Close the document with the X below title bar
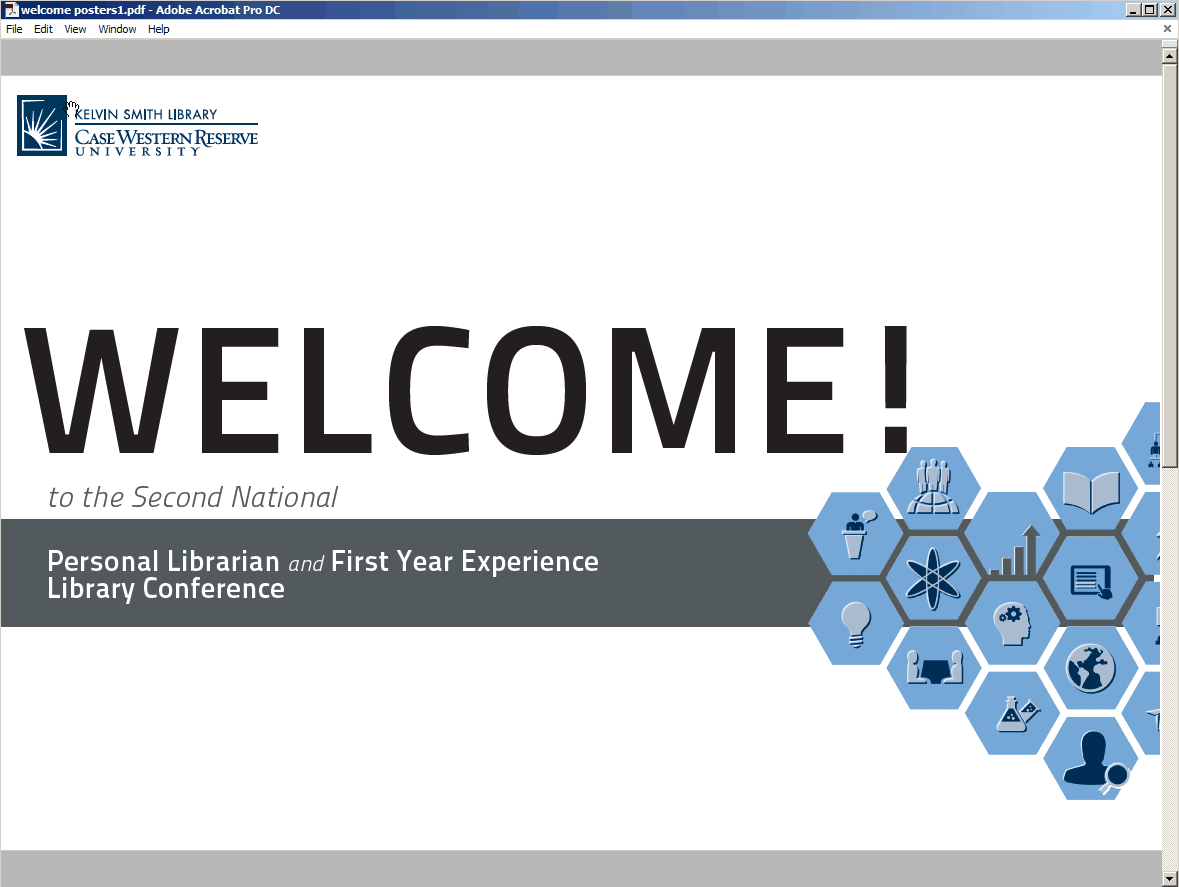1179x887 pixels. click(x=1168, y=29)
